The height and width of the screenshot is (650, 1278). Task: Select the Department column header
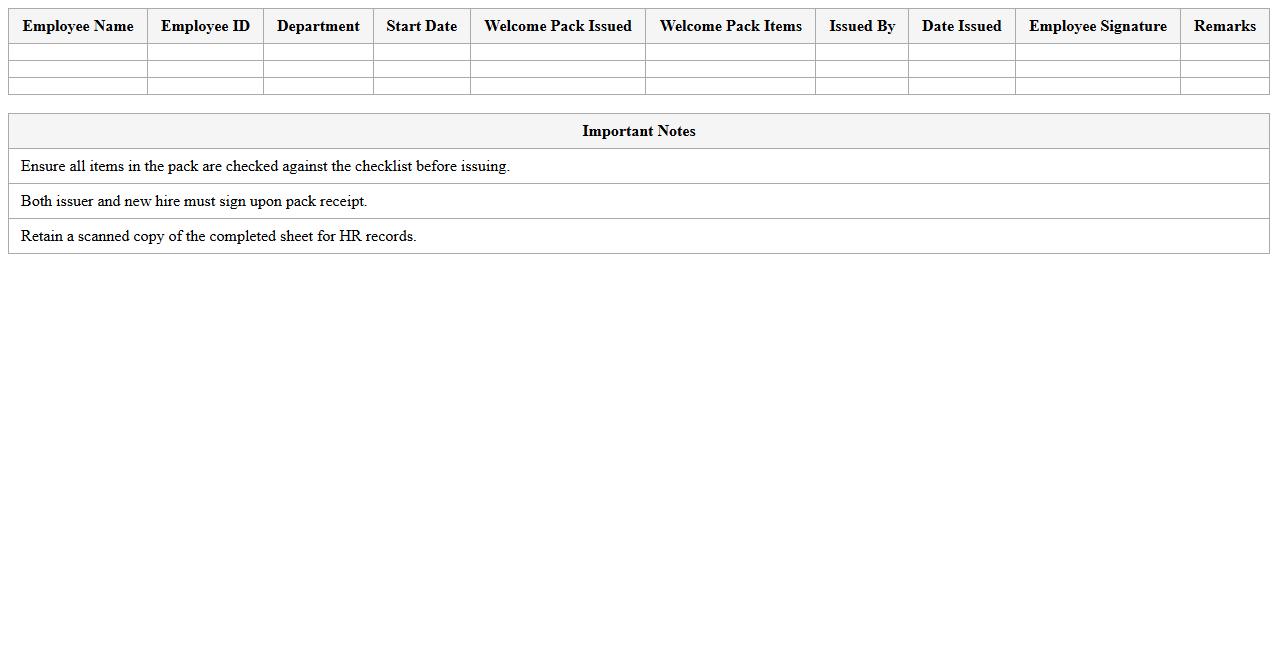tap(317, 26)
